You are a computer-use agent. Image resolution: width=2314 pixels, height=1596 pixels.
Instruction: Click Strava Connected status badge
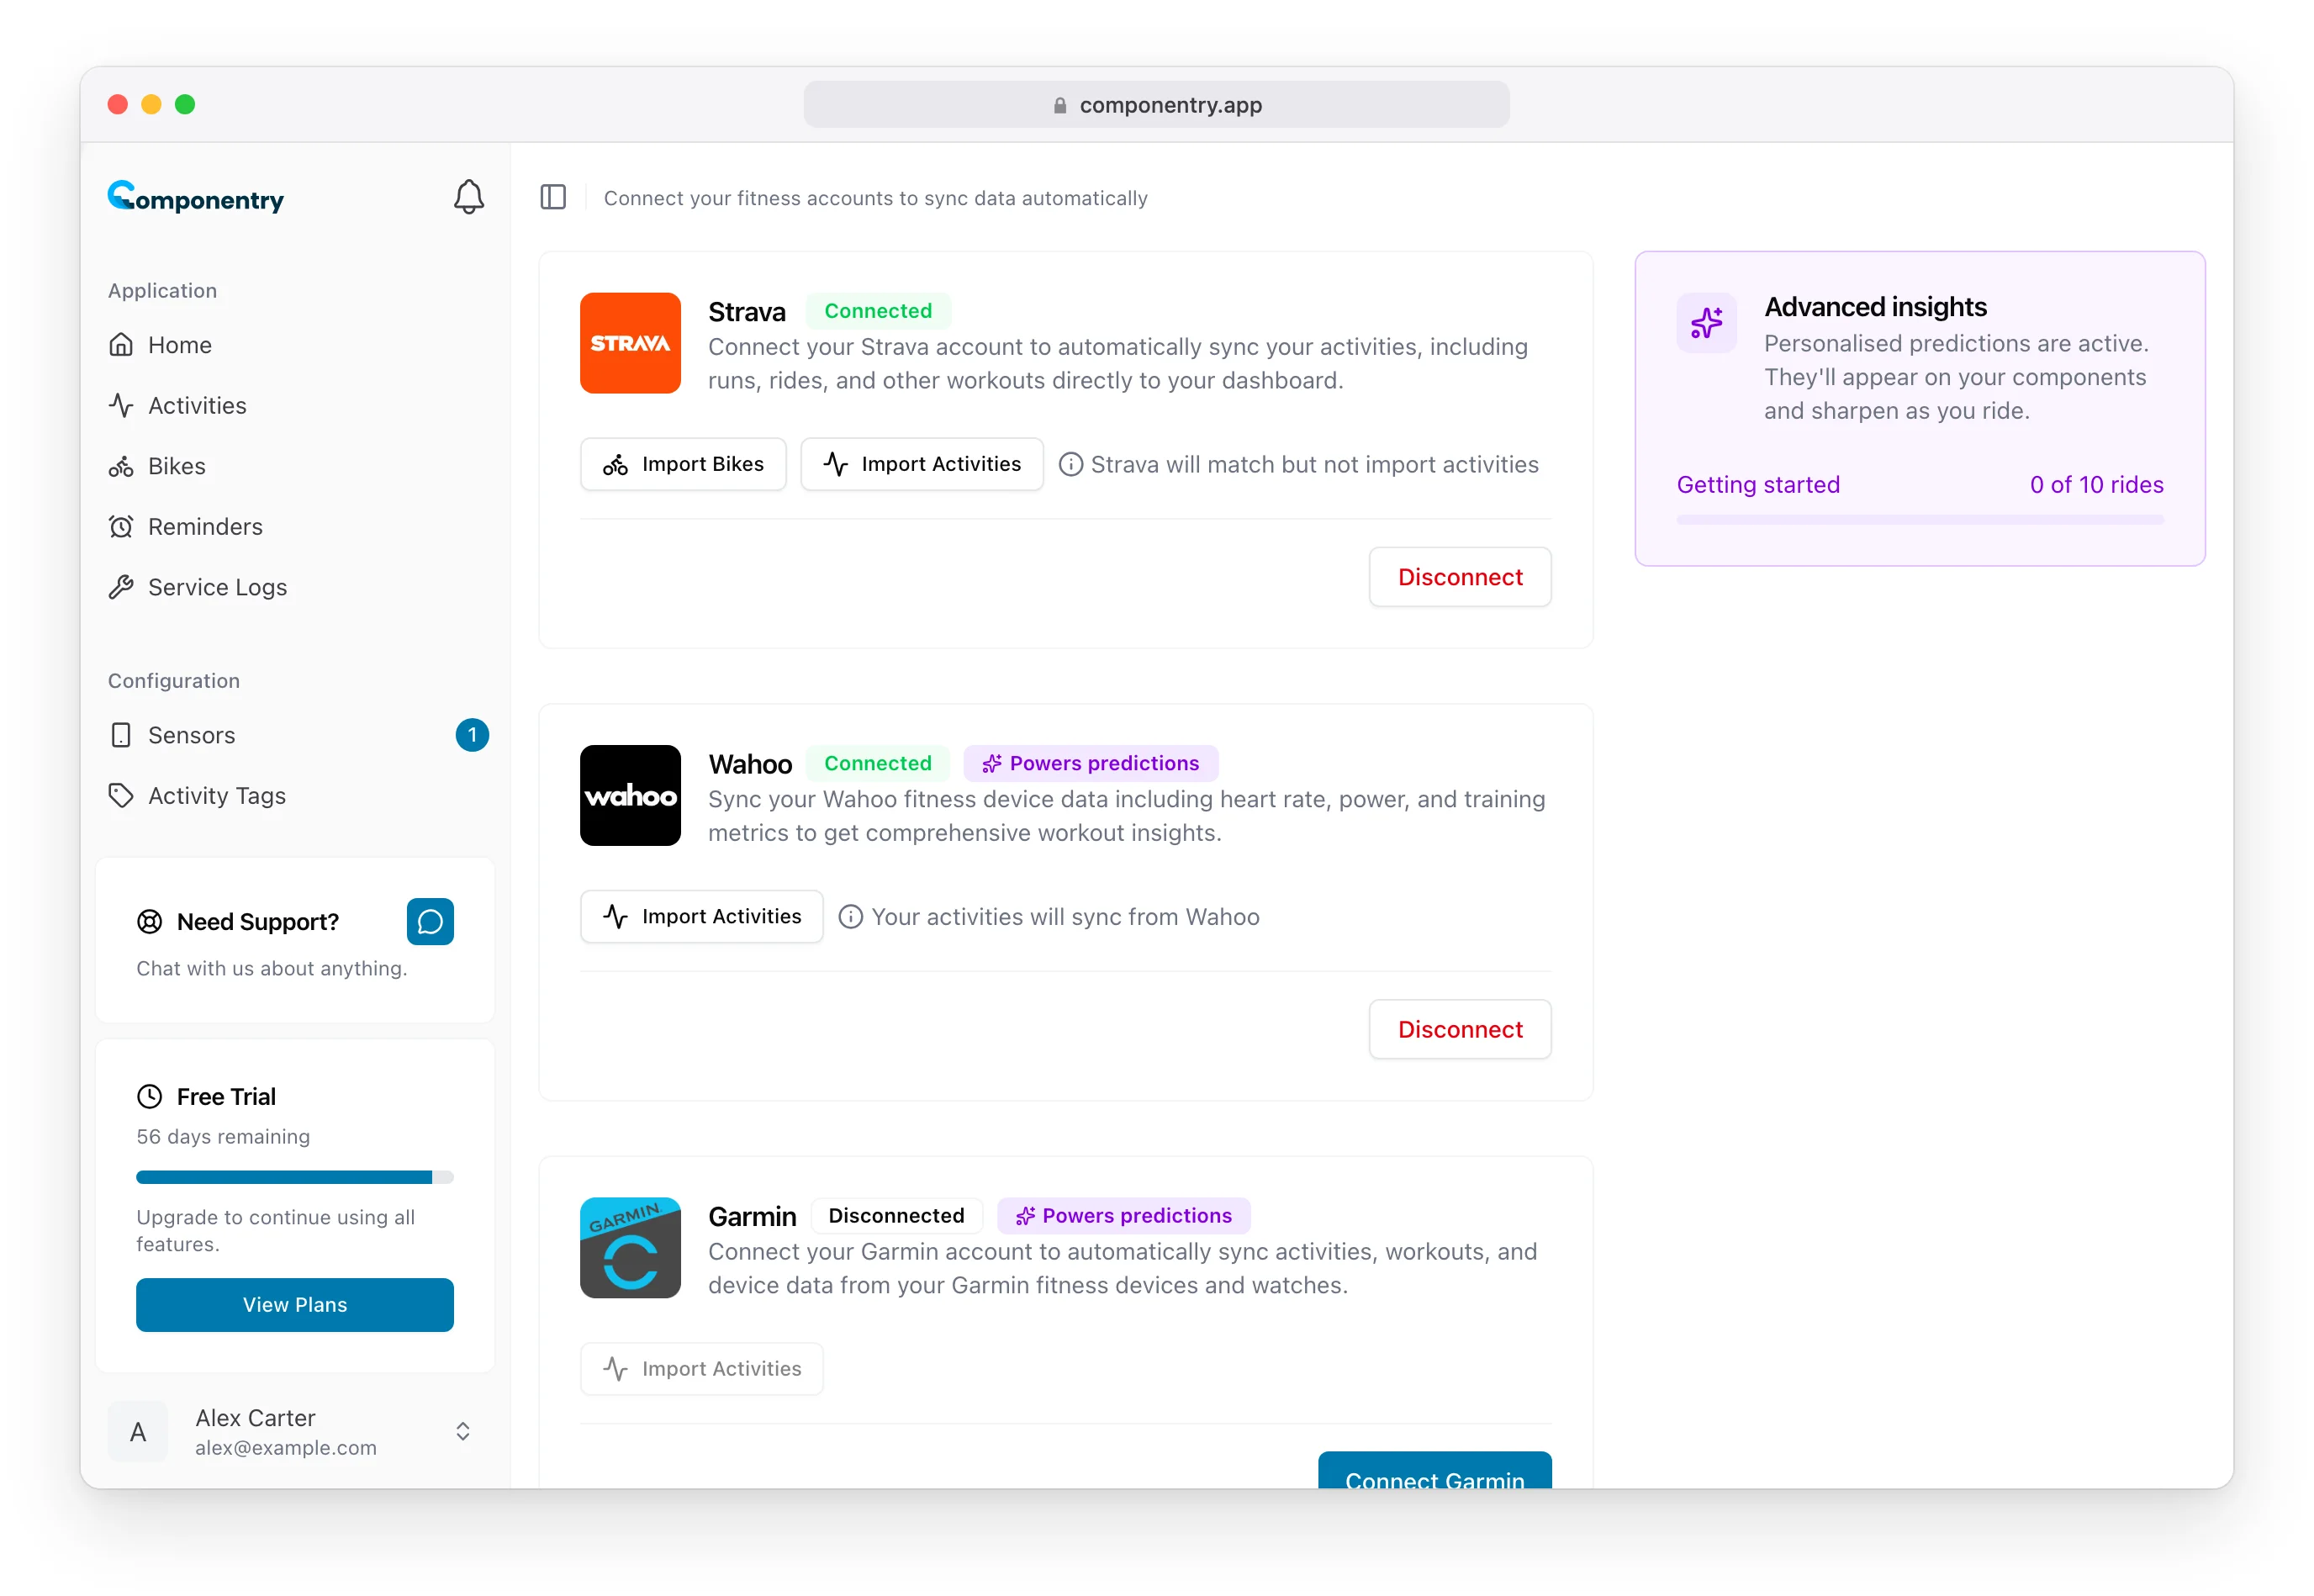tap(877, 311)
